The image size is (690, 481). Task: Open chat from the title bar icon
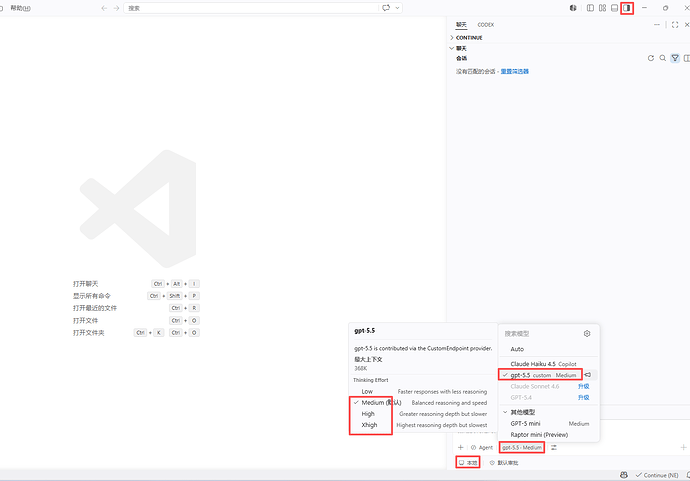click(386, 8)
